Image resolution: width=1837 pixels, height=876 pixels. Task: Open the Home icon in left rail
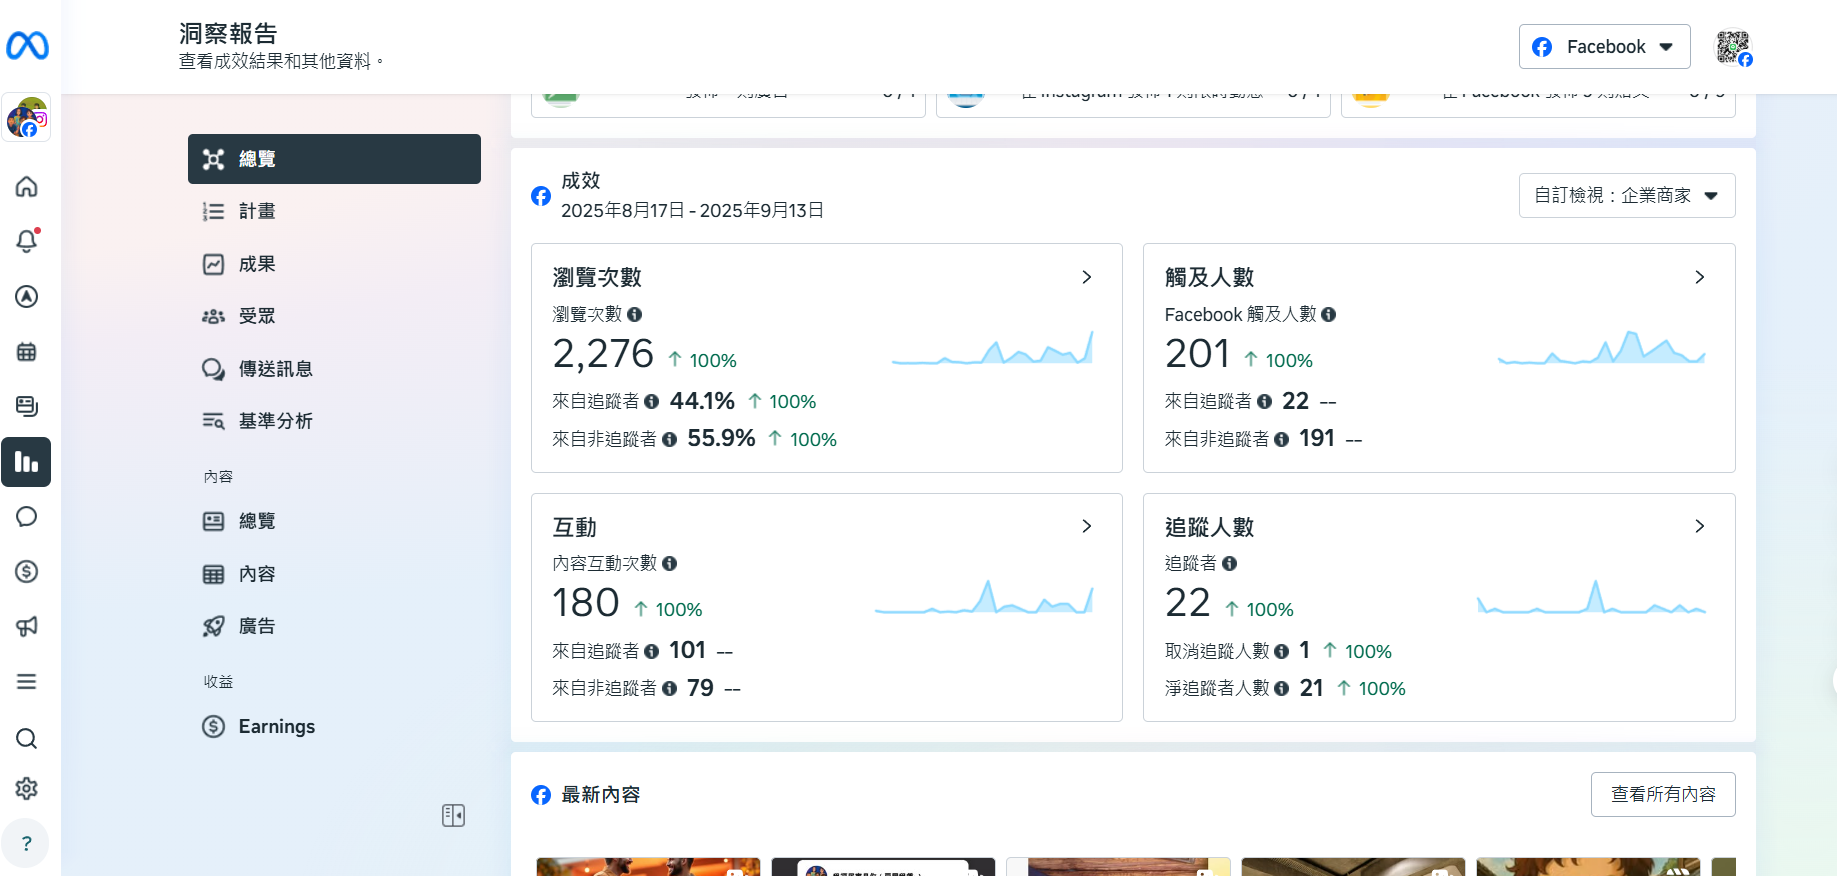(x=27, y=187)
